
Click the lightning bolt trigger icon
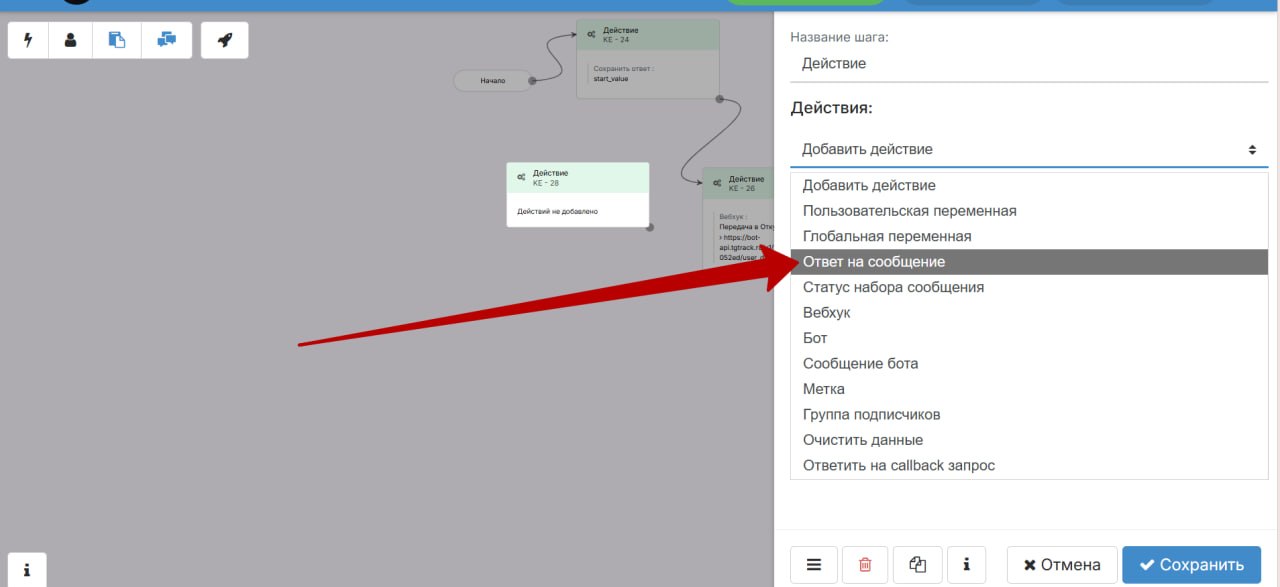(28, 40)
